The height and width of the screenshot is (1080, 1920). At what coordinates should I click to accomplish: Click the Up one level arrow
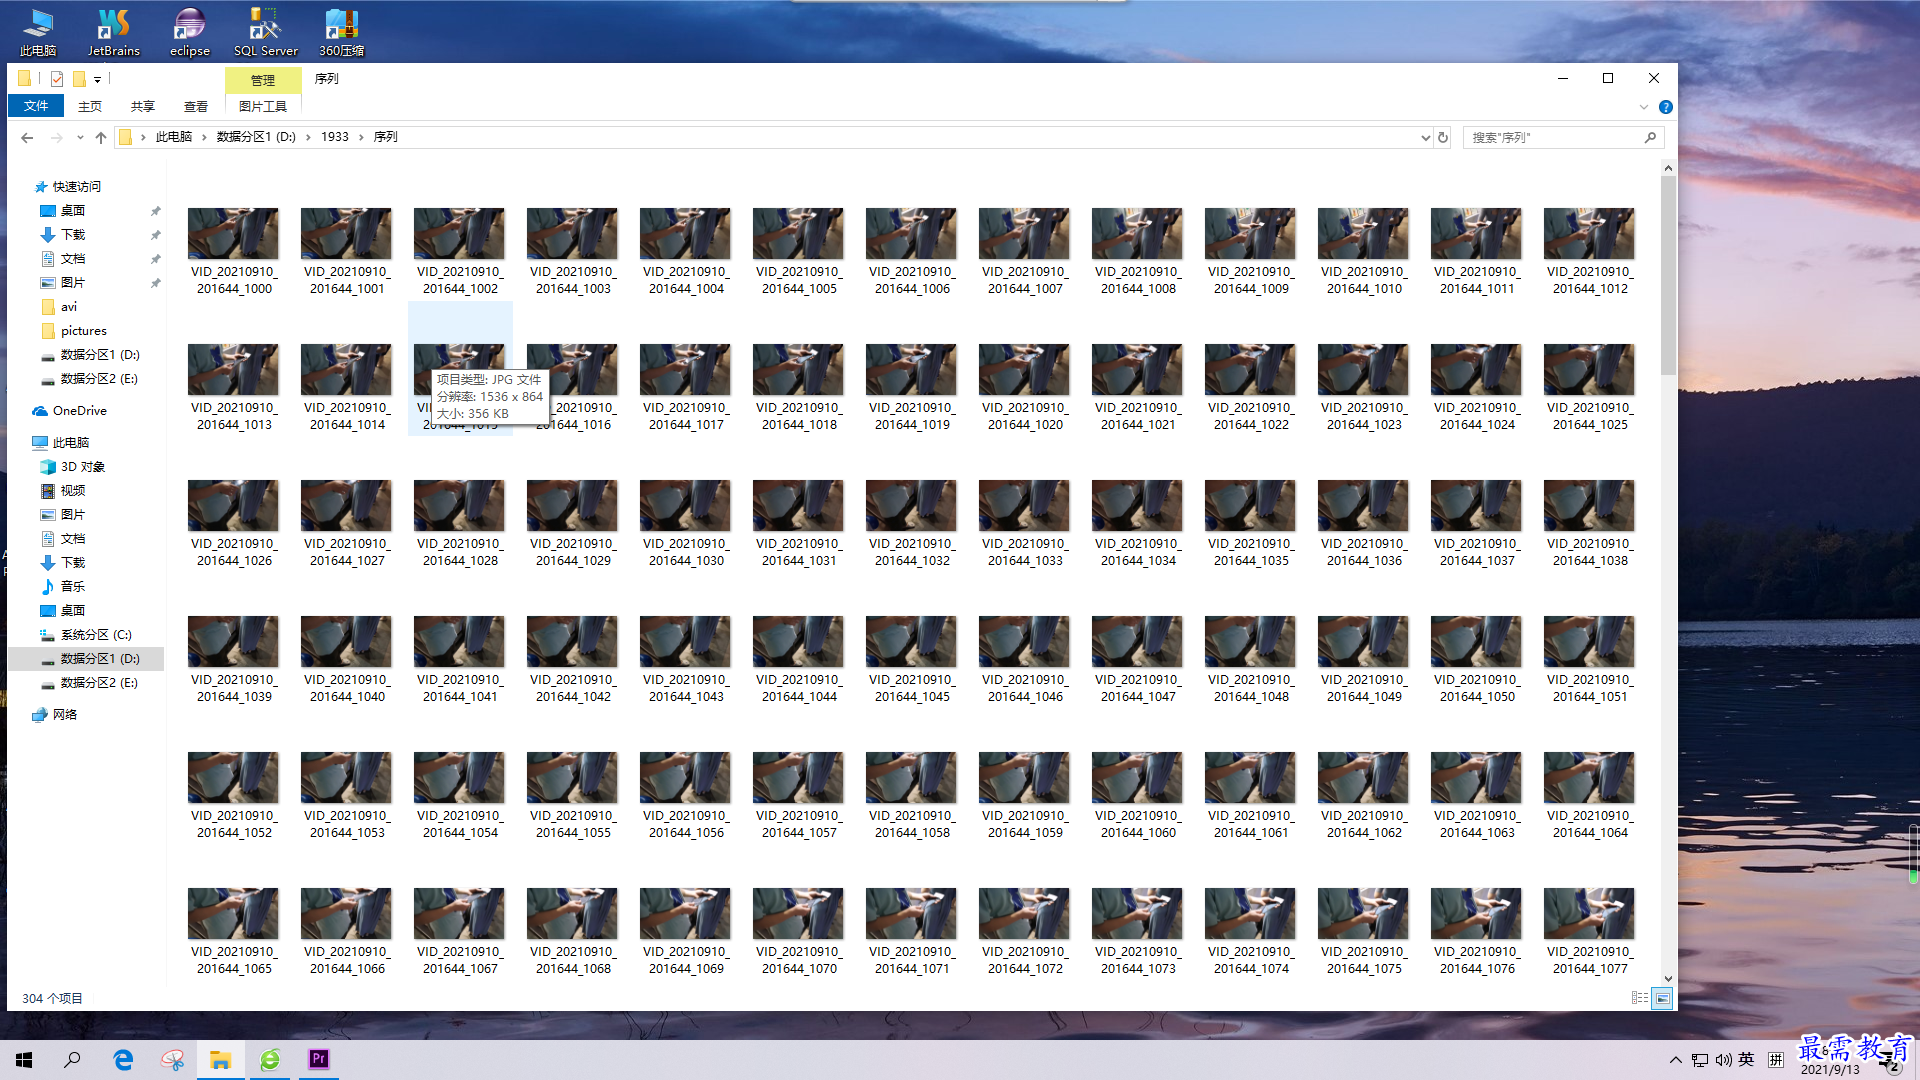coord(100,138)
